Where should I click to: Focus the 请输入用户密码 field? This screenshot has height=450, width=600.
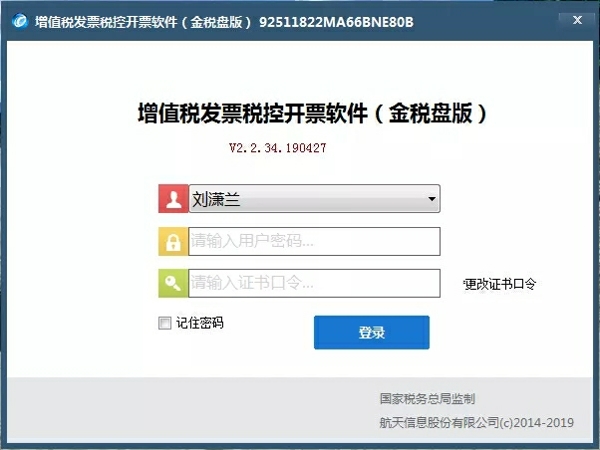pyautogui.click(x=314, y=241)
